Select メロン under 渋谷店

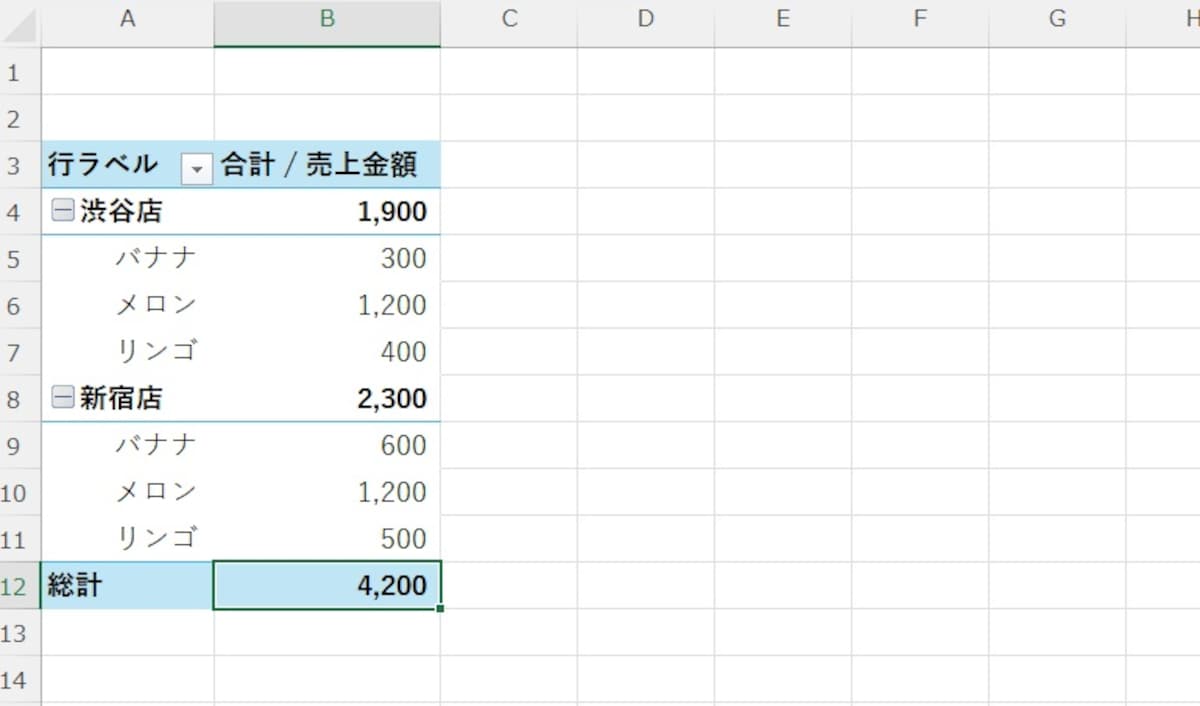(127, 305)
